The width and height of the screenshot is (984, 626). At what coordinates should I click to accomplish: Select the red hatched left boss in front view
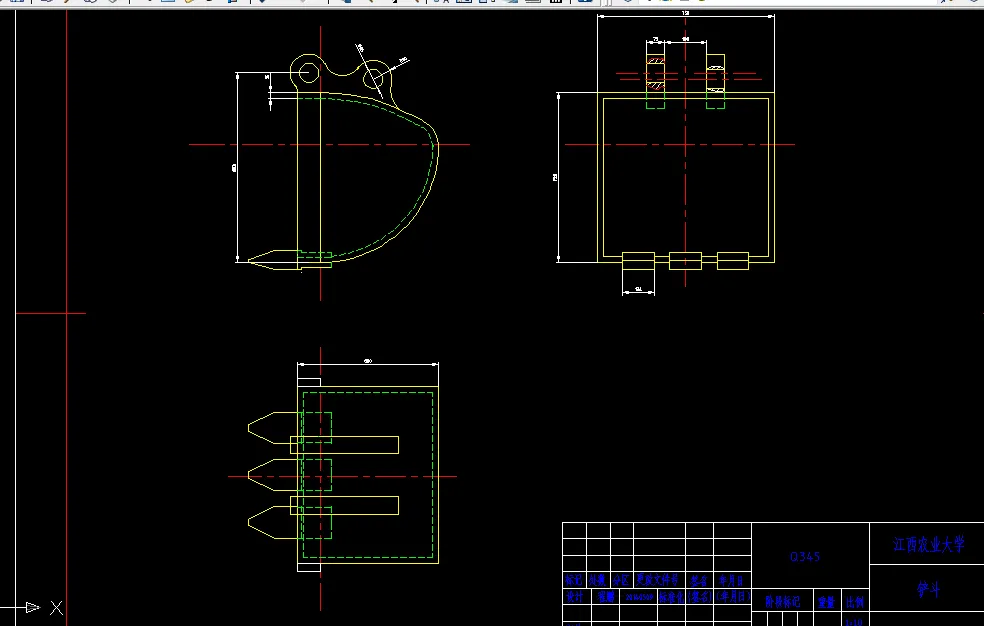(x=655, y=73)
